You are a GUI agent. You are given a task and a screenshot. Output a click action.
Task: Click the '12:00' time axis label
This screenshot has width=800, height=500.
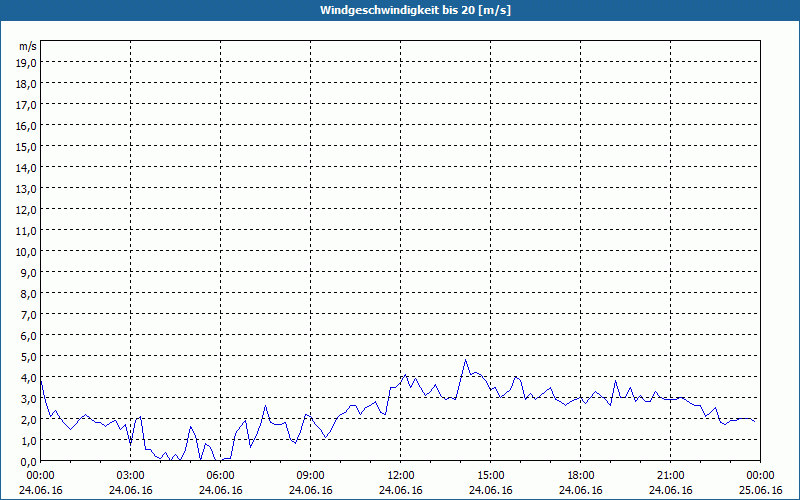401,476
